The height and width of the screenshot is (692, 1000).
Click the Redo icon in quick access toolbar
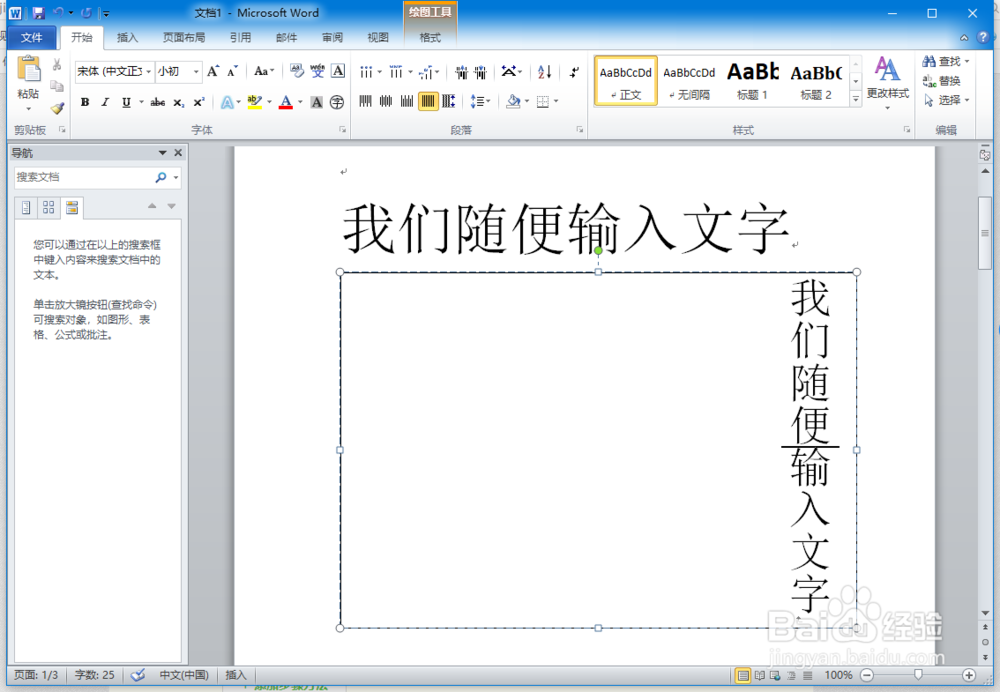point(86,13)
